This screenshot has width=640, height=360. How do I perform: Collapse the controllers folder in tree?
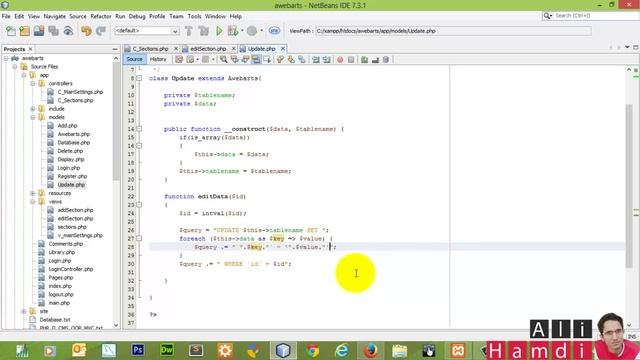coord(33,84)
